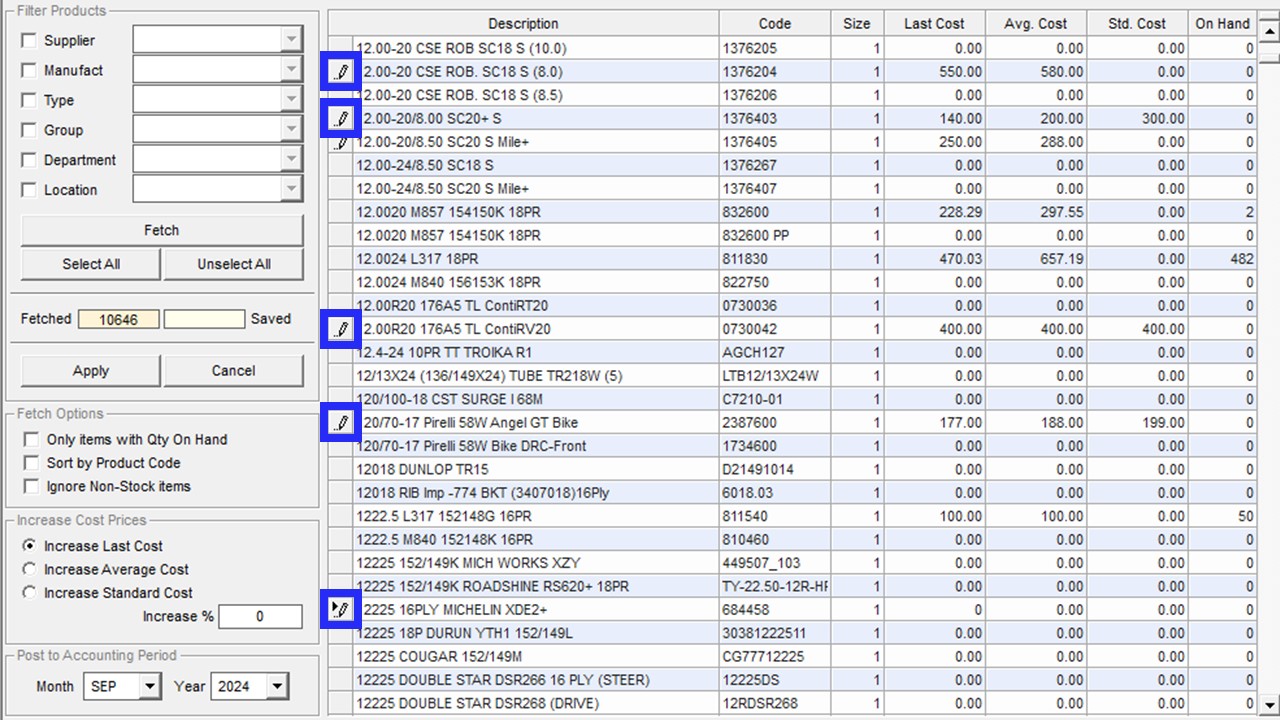The width and height of the screenshot is (1280, 720).
Task: Open the Location dropdown
Action: (x=291, y=189)
